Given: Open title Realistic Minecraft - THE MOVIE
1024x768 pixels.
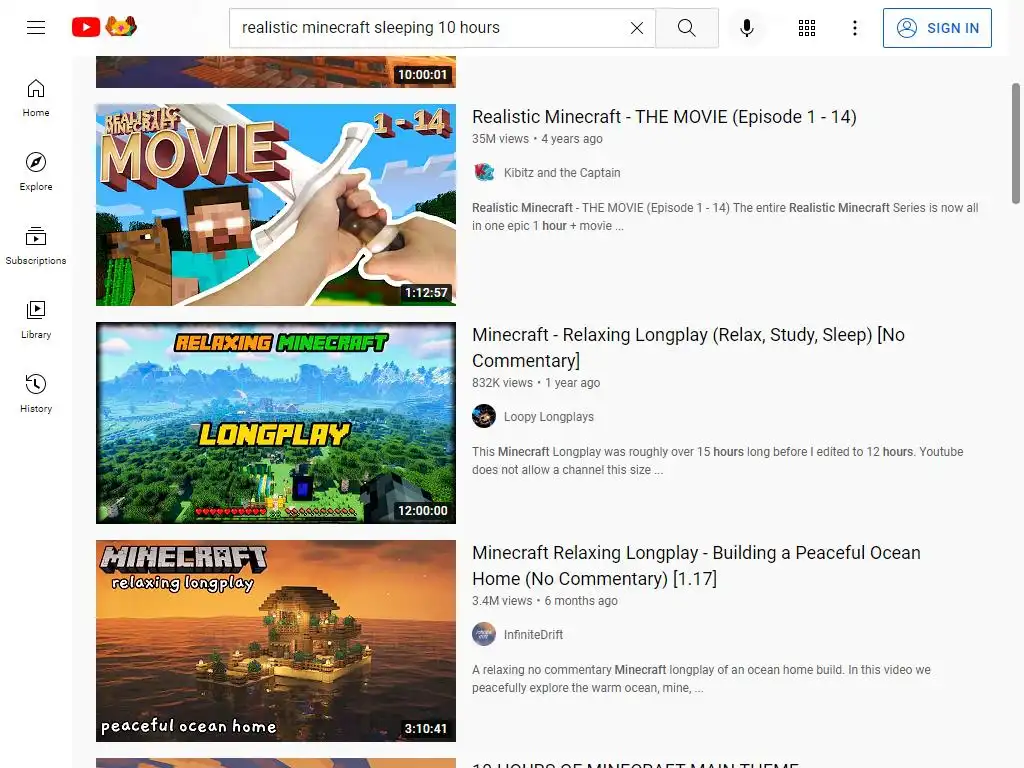Looking at the screenshot, I should point(664,117).
